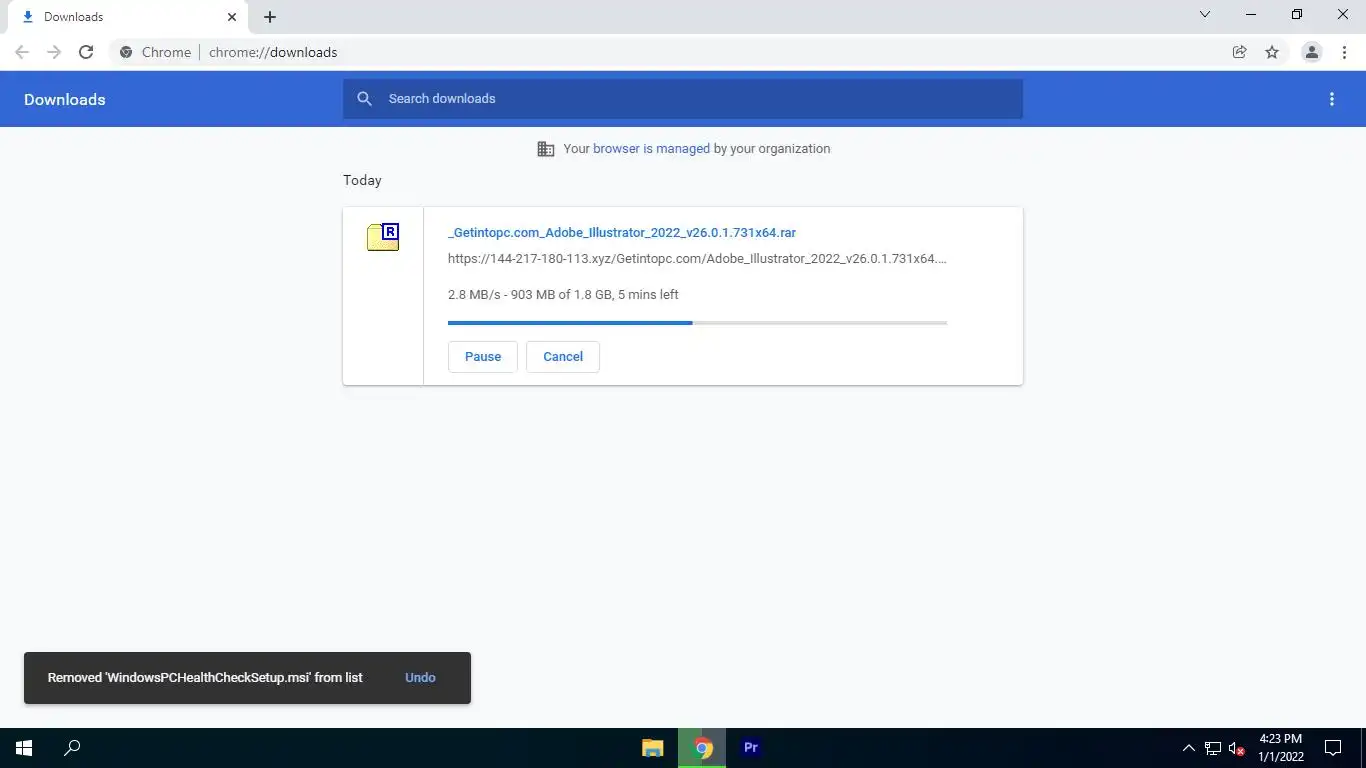Viewport: 1366px width, 768px height.
Task: Open Adobe Premiere Pro from taskbar
Action: point(751,748)
